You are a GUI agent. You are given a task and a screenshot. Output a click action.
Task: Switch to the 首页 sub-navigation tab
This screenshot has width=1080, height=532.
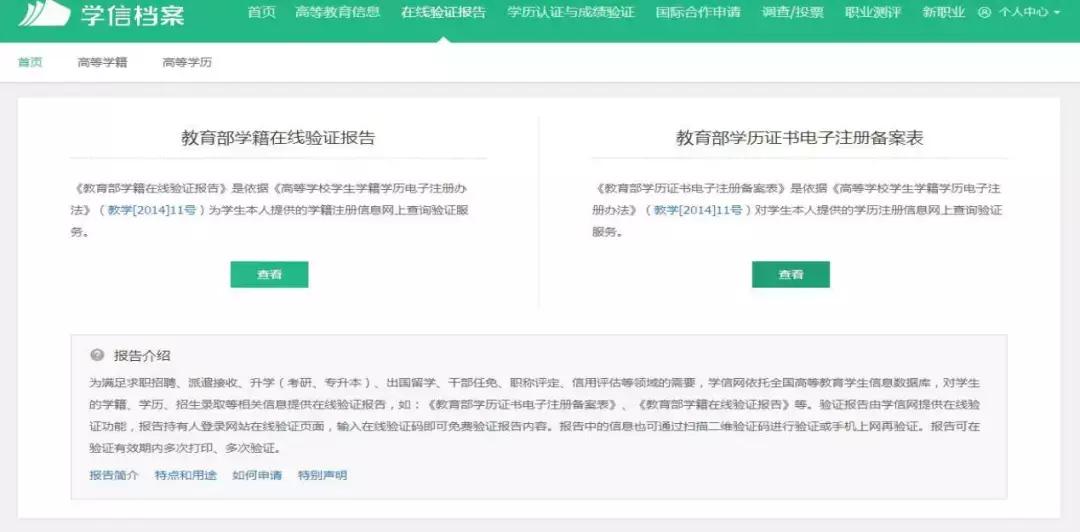point(30,63)
